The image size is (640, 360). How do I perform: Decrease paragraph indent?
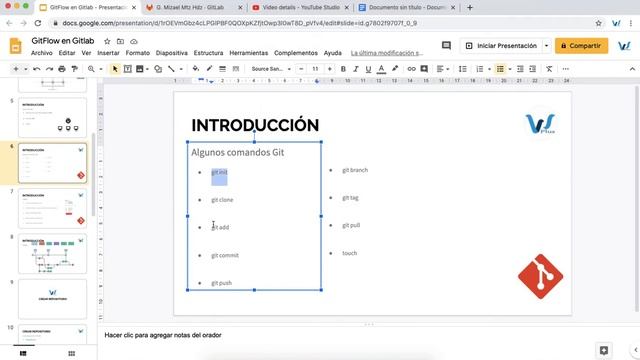point(520,69)
